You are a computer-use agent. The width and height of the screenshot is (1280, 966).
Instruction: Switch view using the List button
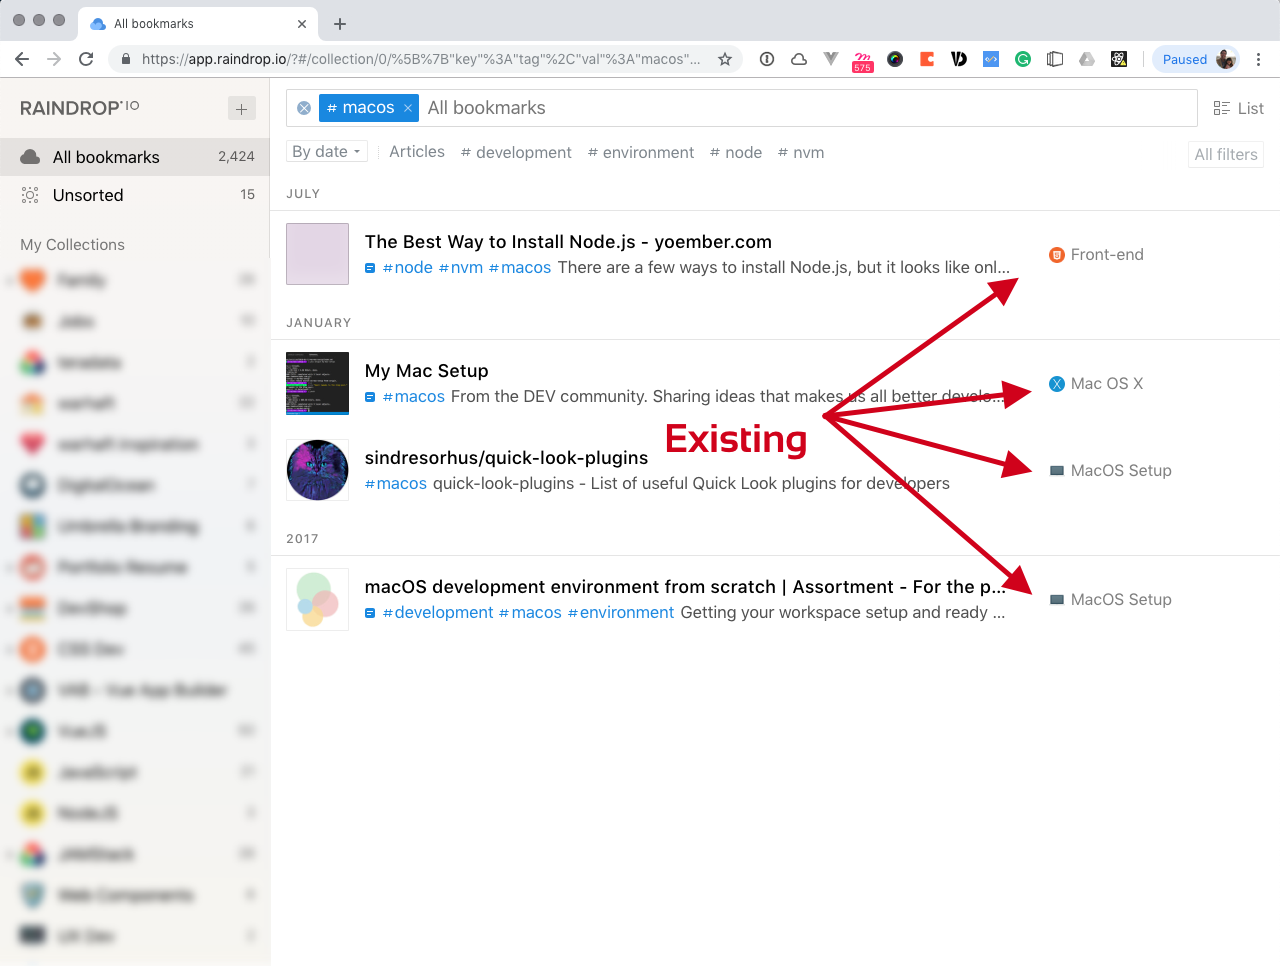click(x=1238, y=108)
